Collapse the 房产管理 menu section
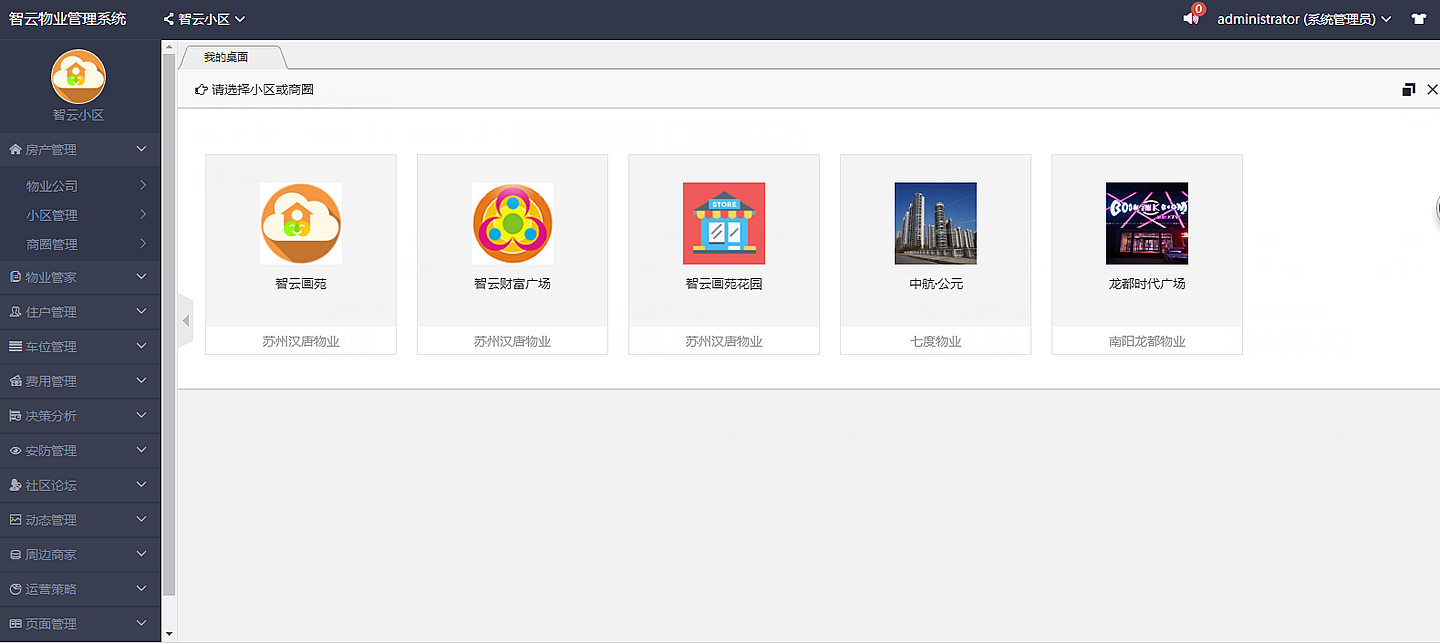1440x644 pixels. (x=79, y=150)
